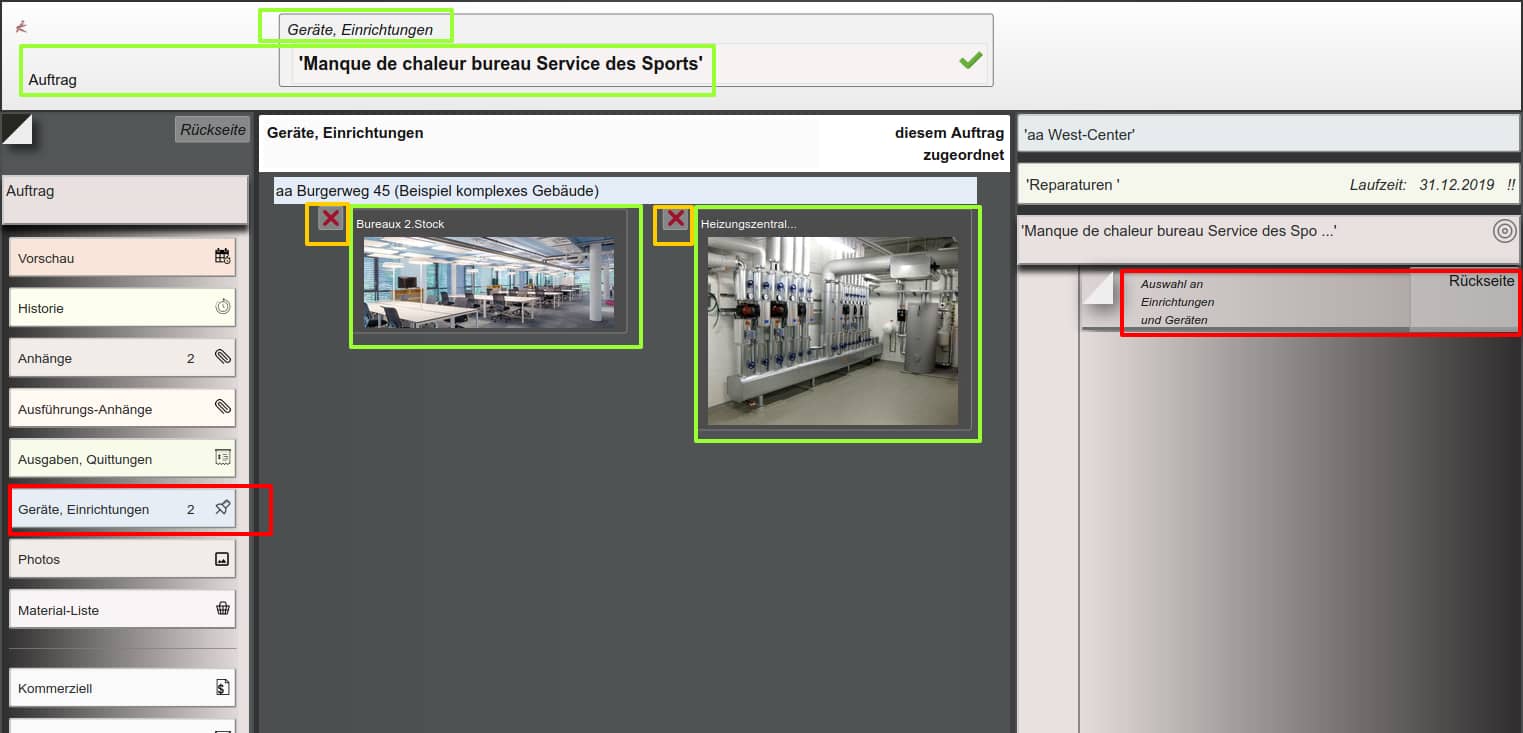Open the Heizungszentrale boiler room thumbnail
This screenshot has height=733, width=1523.
tap(832, 330)
